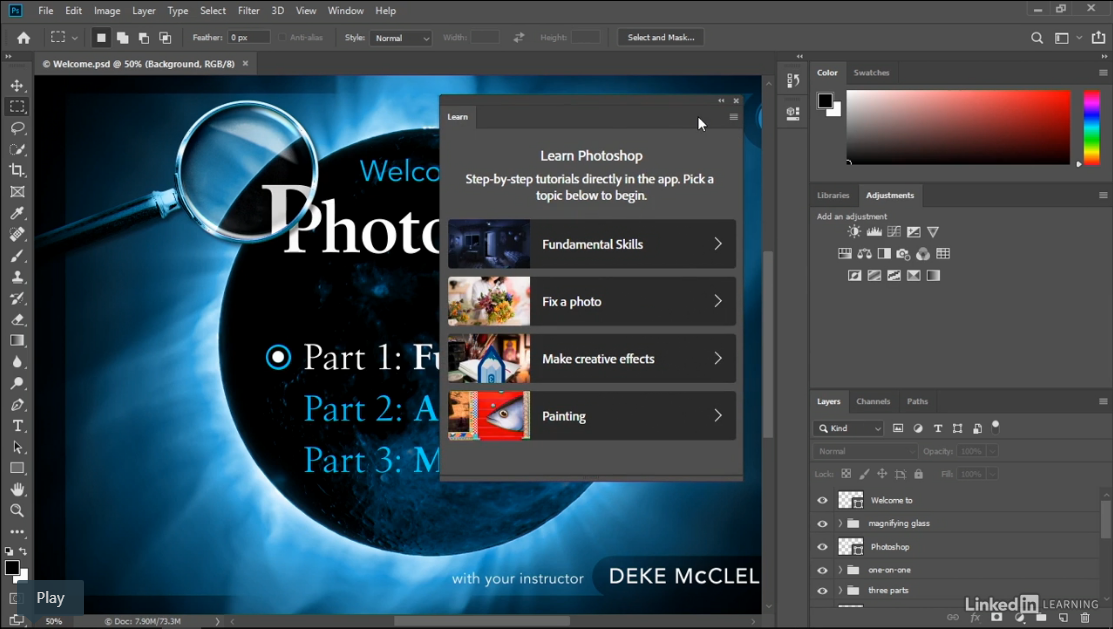Open the Layers panel flyout menu
This screenshot has width=1113, height=629.
1103,401
